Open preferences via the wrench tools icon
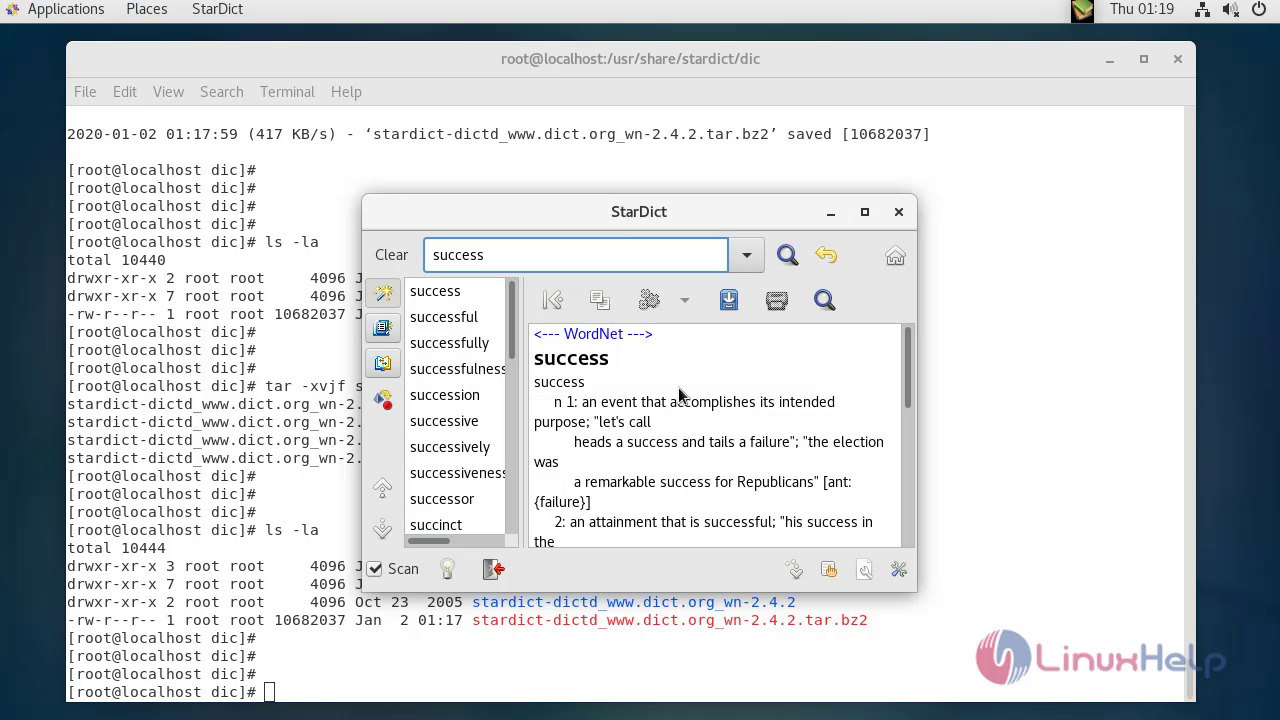 click(x=899, y=569)
